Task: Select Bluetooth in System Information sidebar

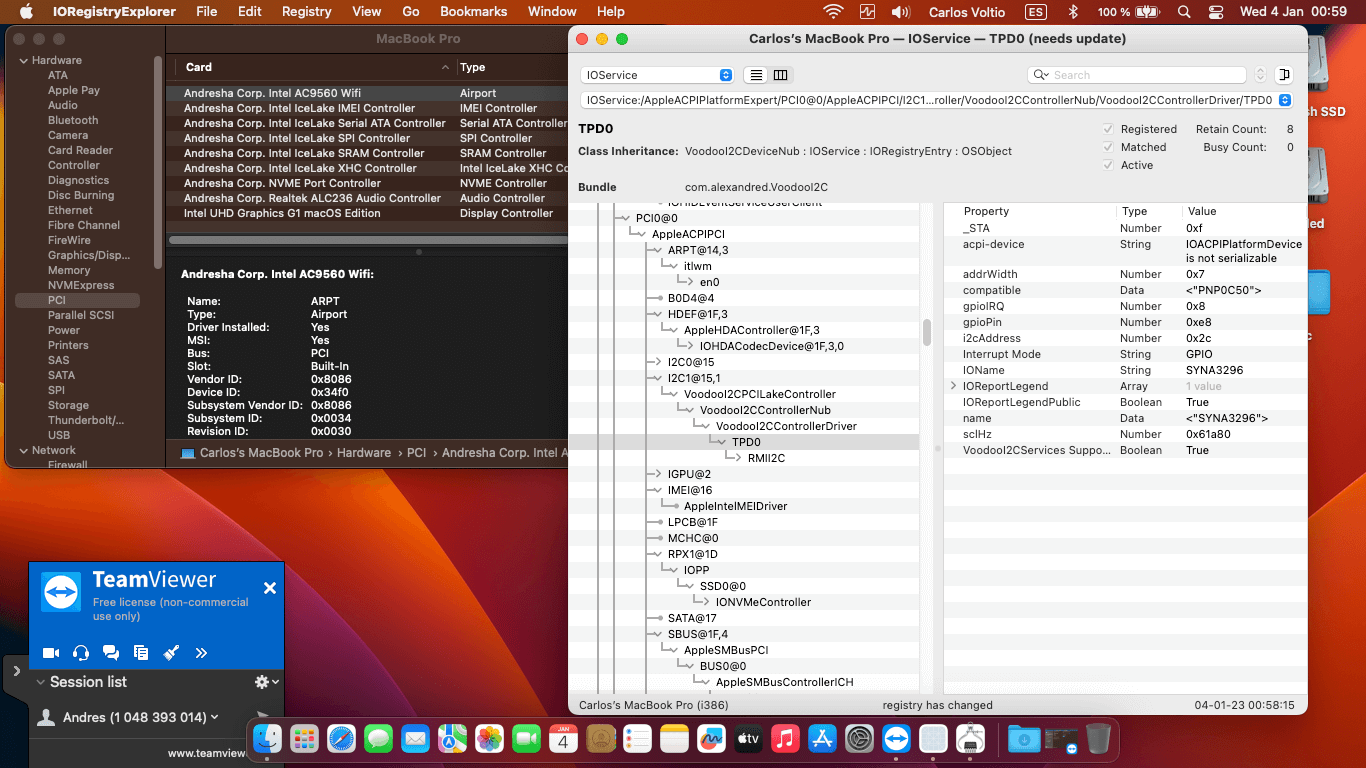Action: pos(73,120)
